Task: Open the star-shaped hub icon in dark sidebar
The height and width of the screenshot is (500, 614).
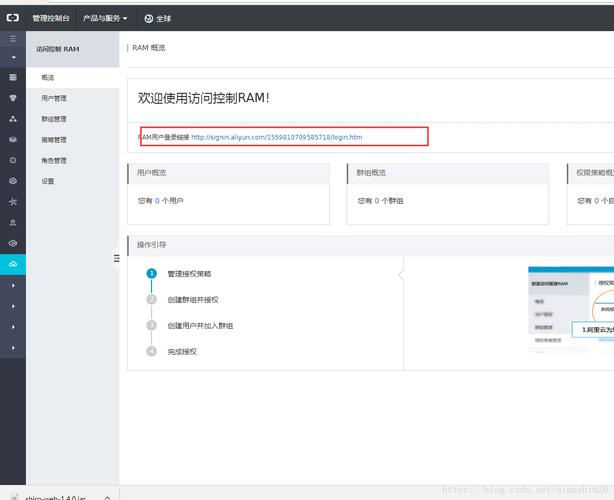Action: 13,202
